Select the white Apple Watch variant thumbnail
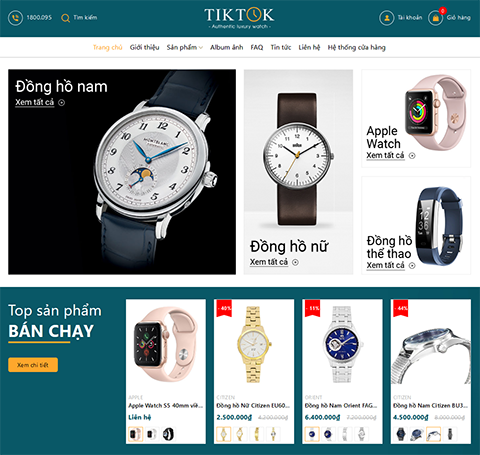 pyautogui.click(x=152, y=434)
